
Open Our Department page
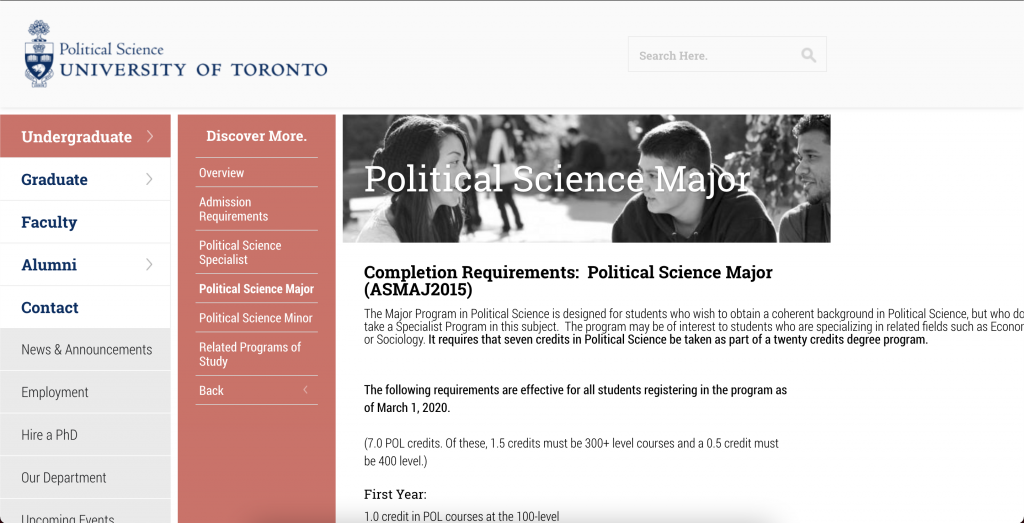click(x=64, y=478)
